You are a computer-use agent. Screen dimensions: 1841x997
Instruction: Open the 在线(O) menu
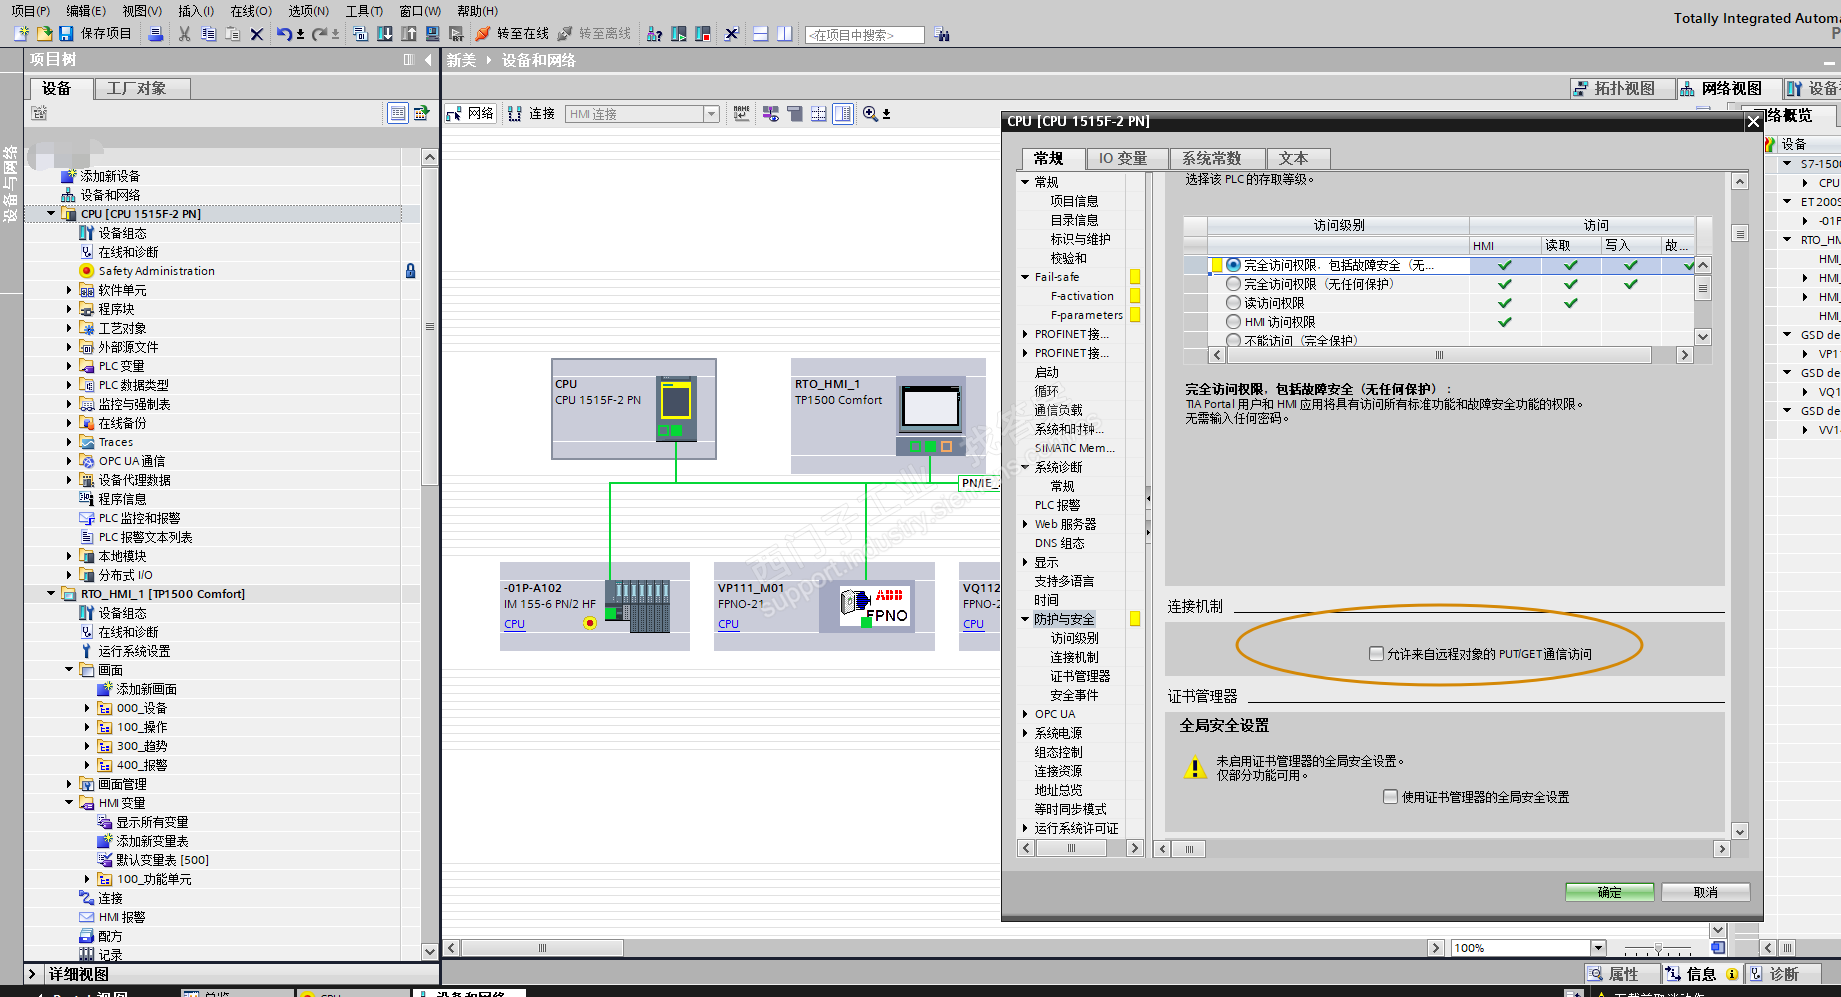click(251, 11)
